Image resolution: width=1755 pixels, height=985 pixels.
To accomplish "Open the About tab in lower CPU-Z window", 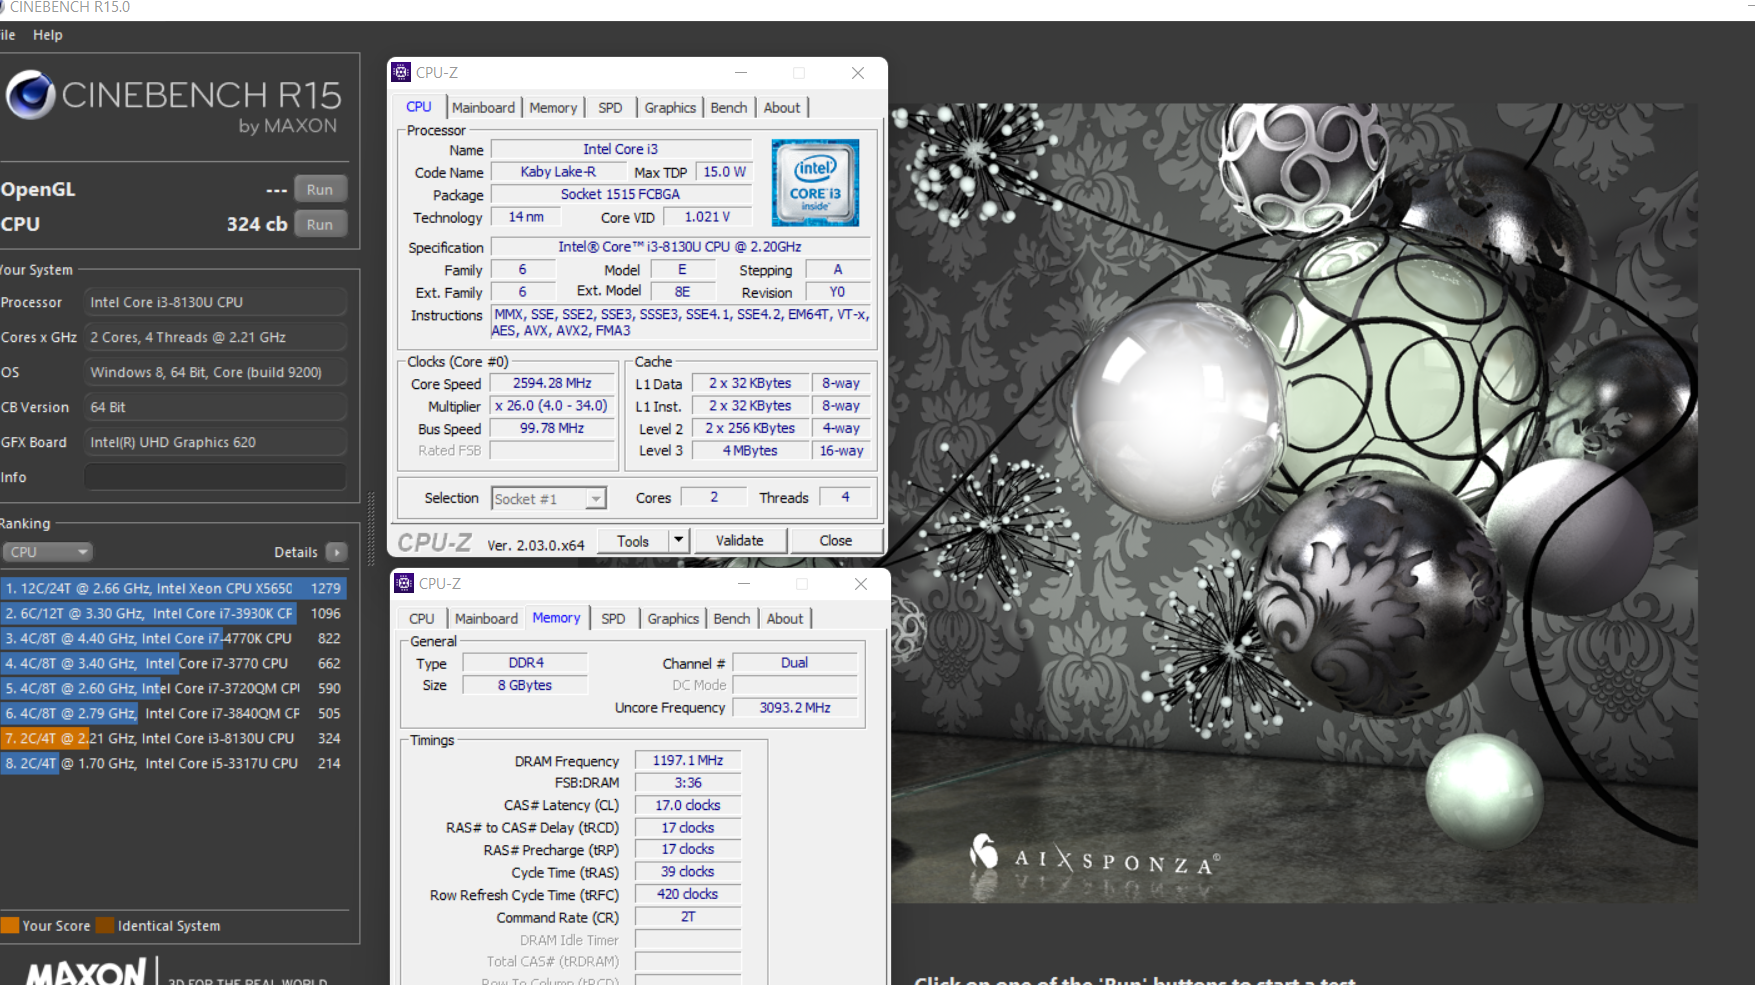I will [785, 619].
